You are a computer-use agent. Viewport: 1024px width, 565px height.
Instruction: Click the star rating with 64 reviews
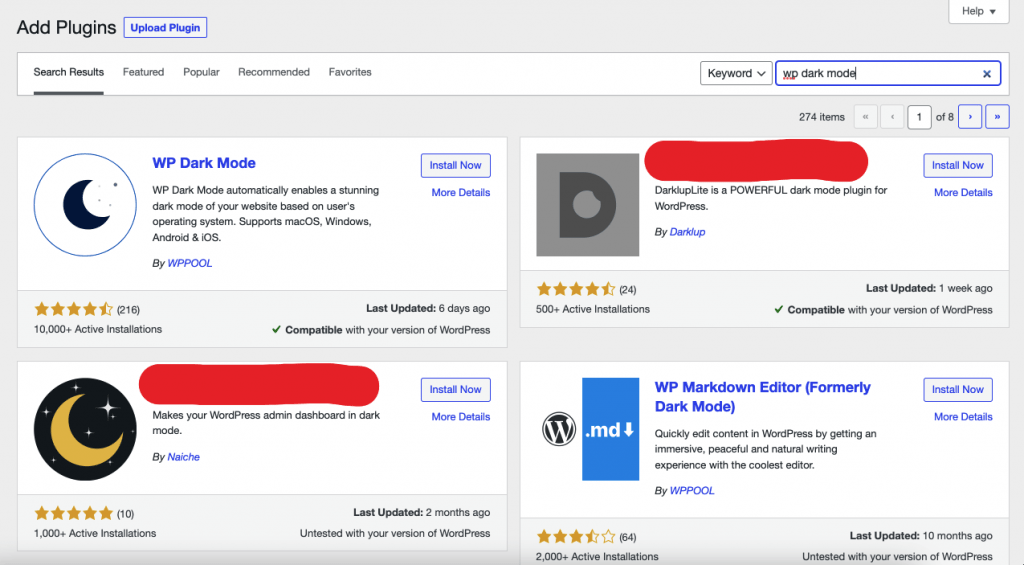[x=576, y=537]
